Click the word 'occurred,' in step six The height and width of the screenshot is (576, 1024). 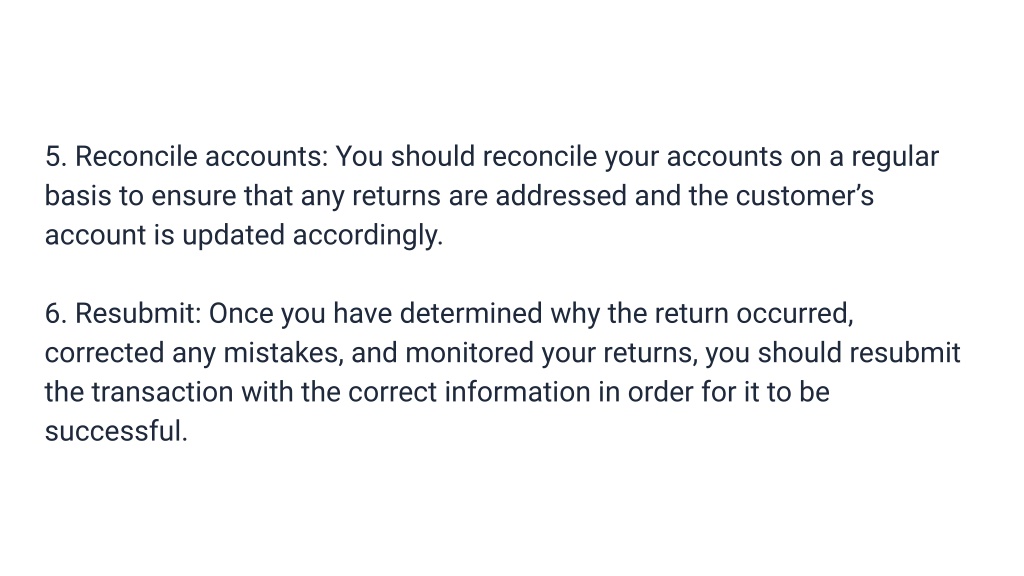click(x=795, y=313)
